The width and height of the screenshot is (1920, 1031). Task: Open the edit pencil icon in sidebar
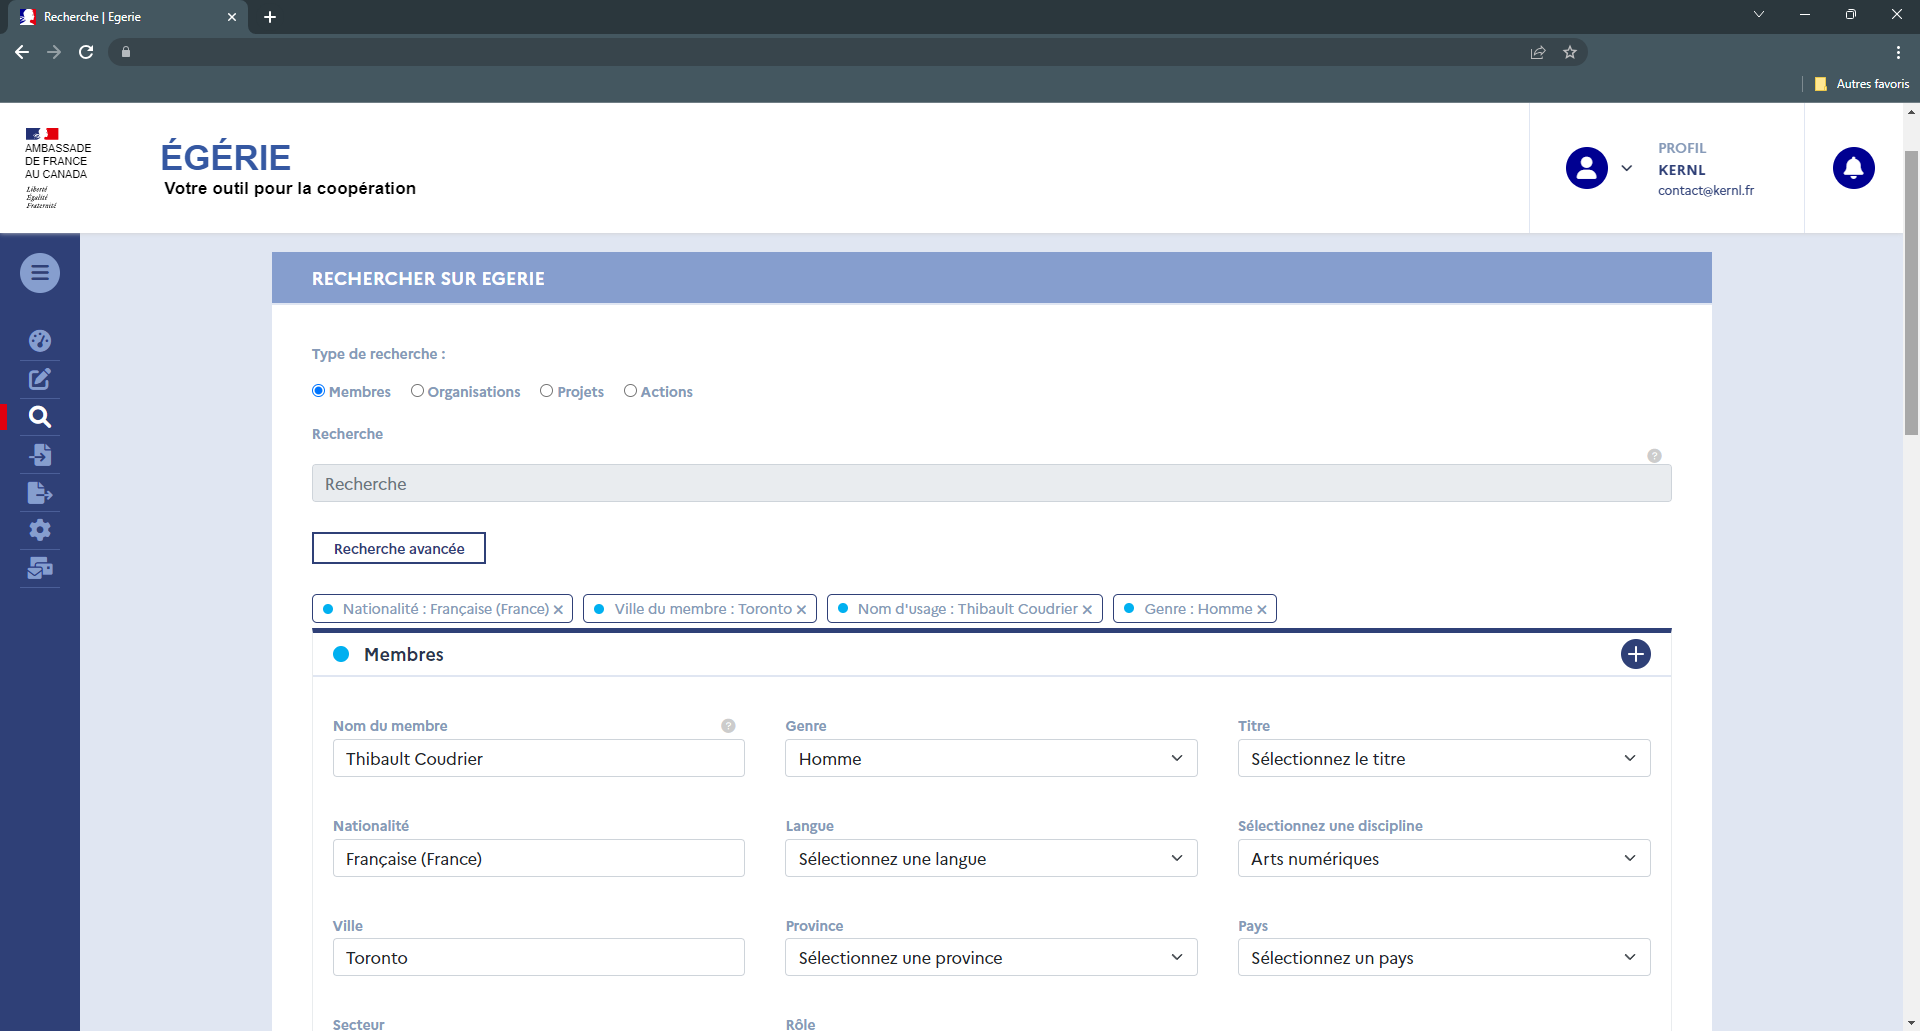[40, 379]
